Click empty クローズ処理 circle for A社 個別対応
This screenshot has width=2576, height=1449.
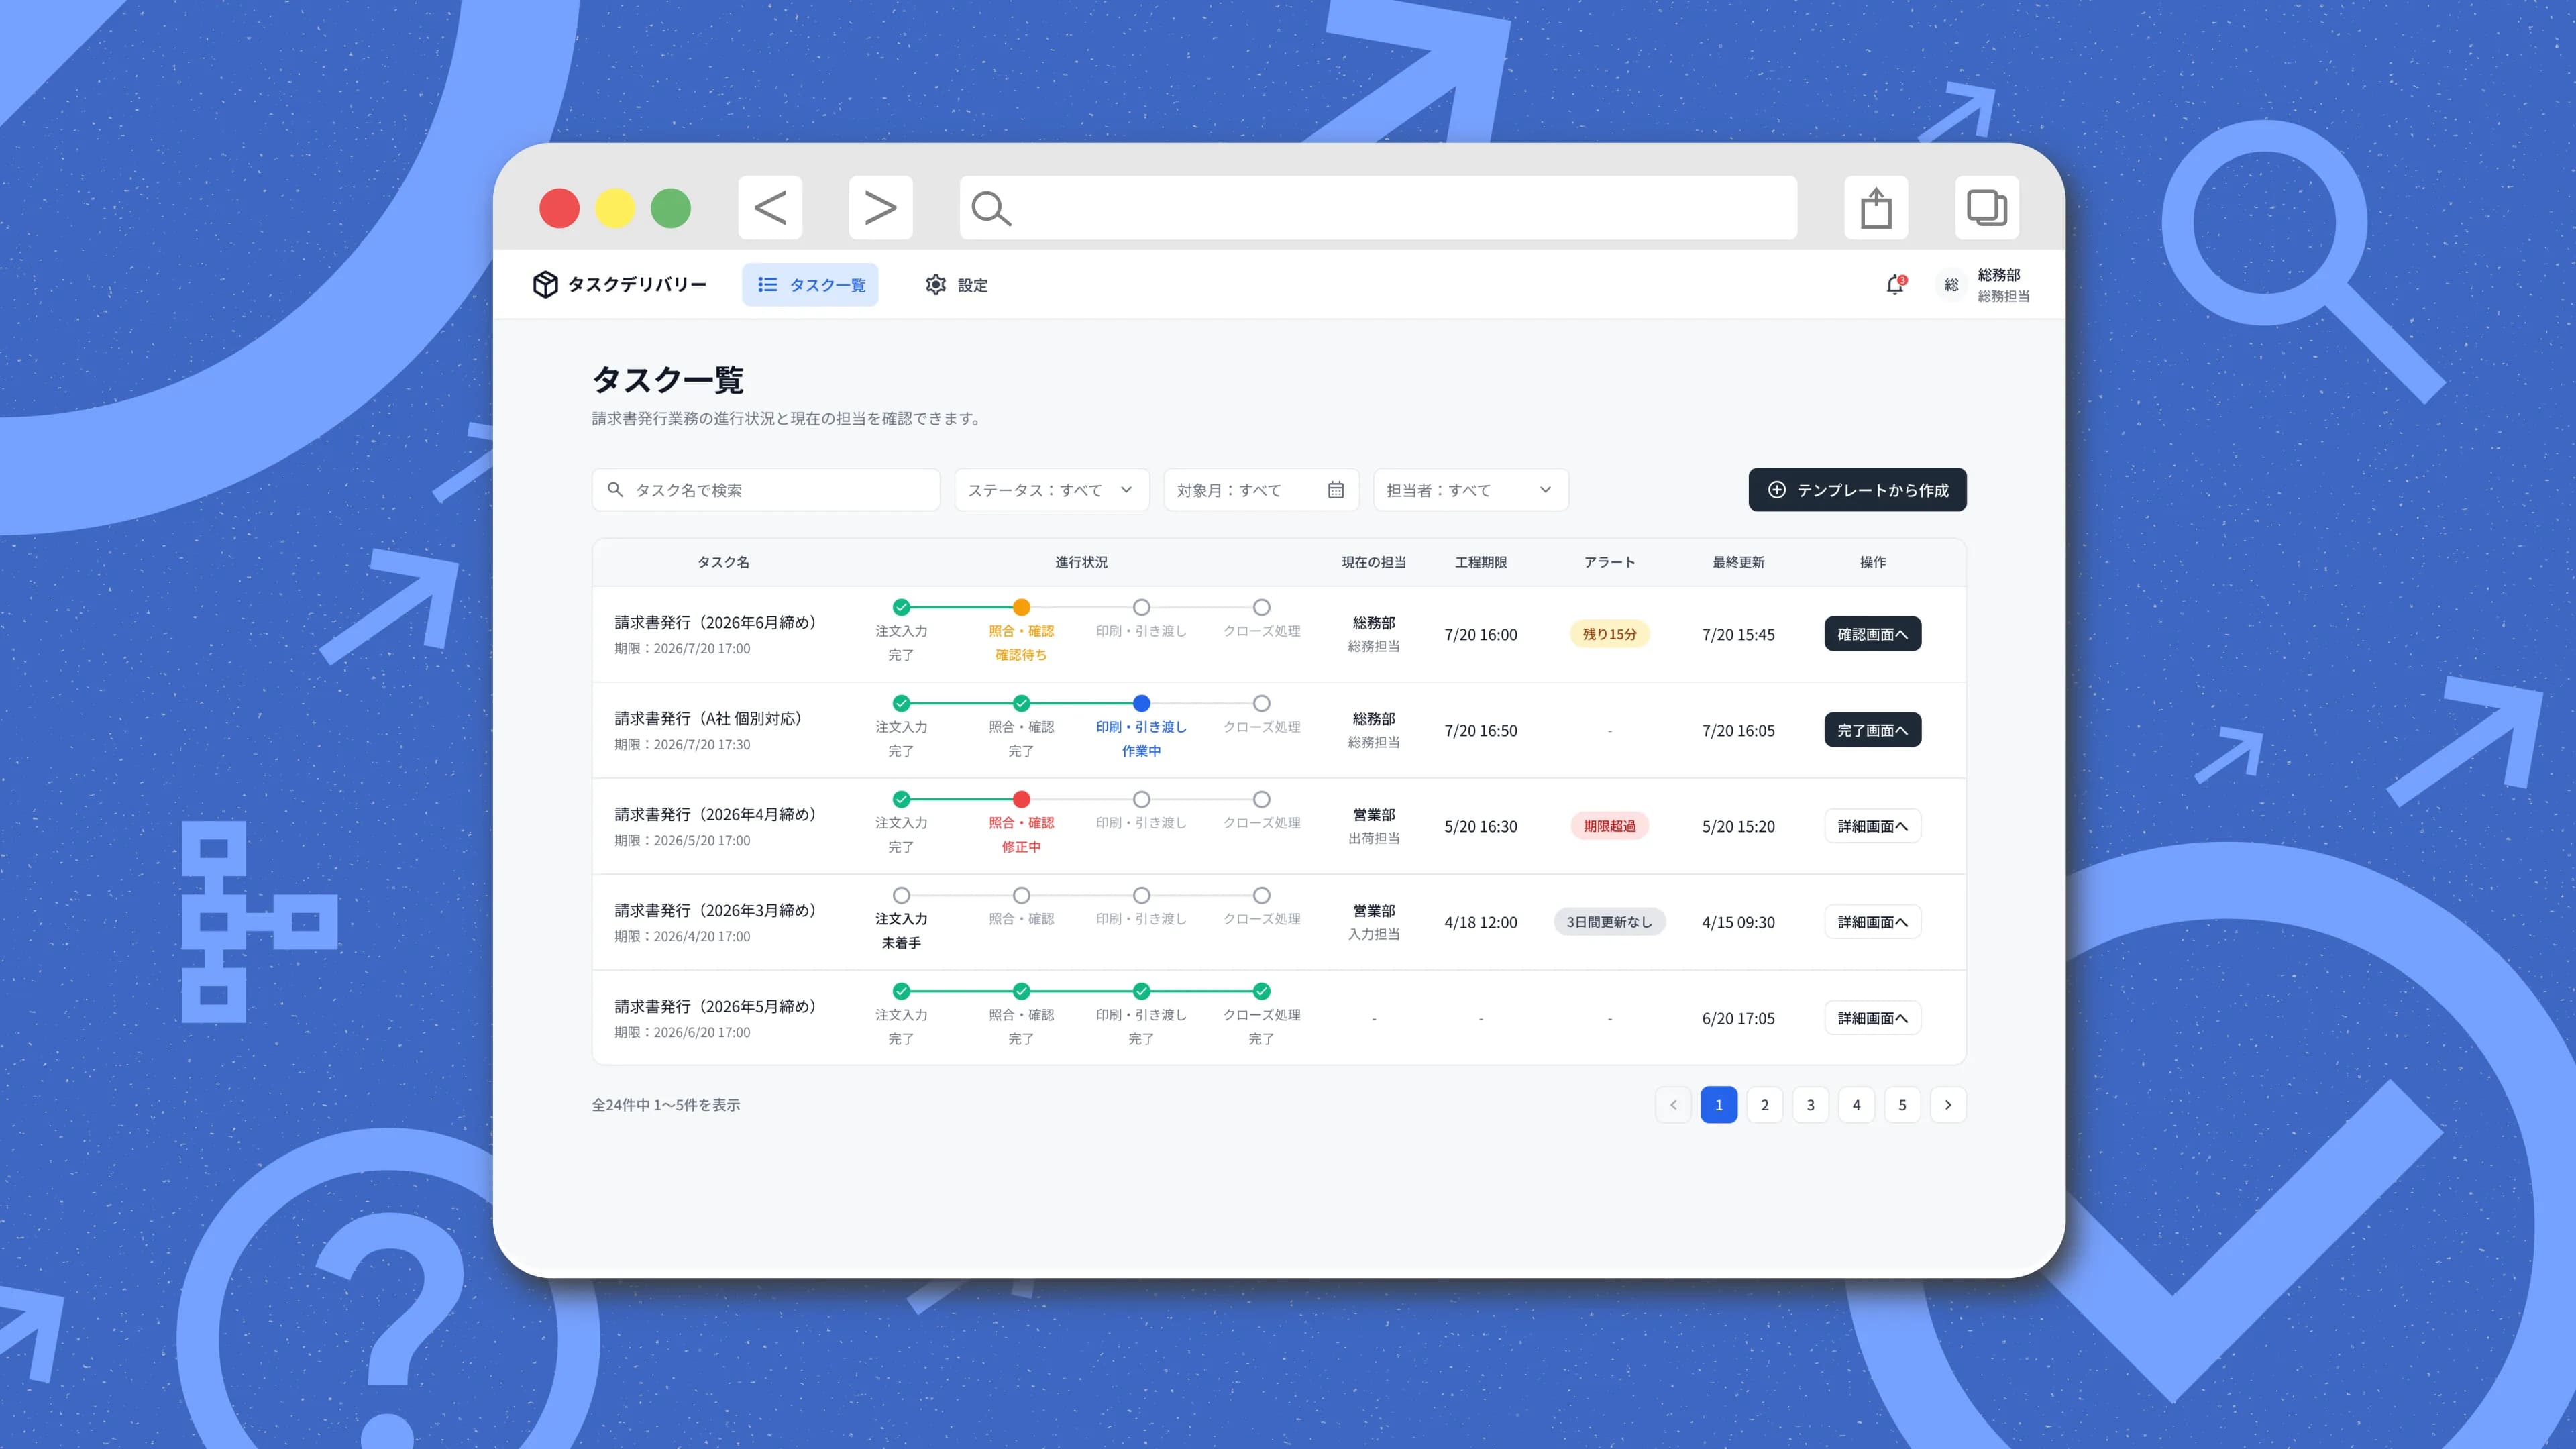tap(1261, 703)
